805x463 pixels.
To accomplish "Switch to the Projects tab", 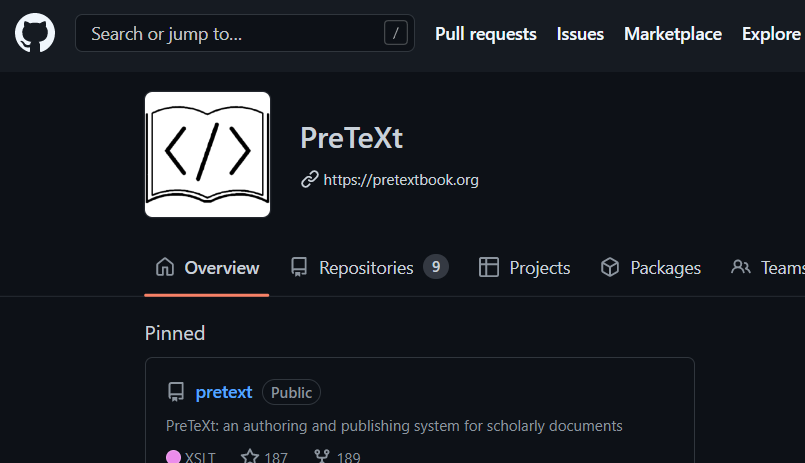I will click(x=525, y=268).
